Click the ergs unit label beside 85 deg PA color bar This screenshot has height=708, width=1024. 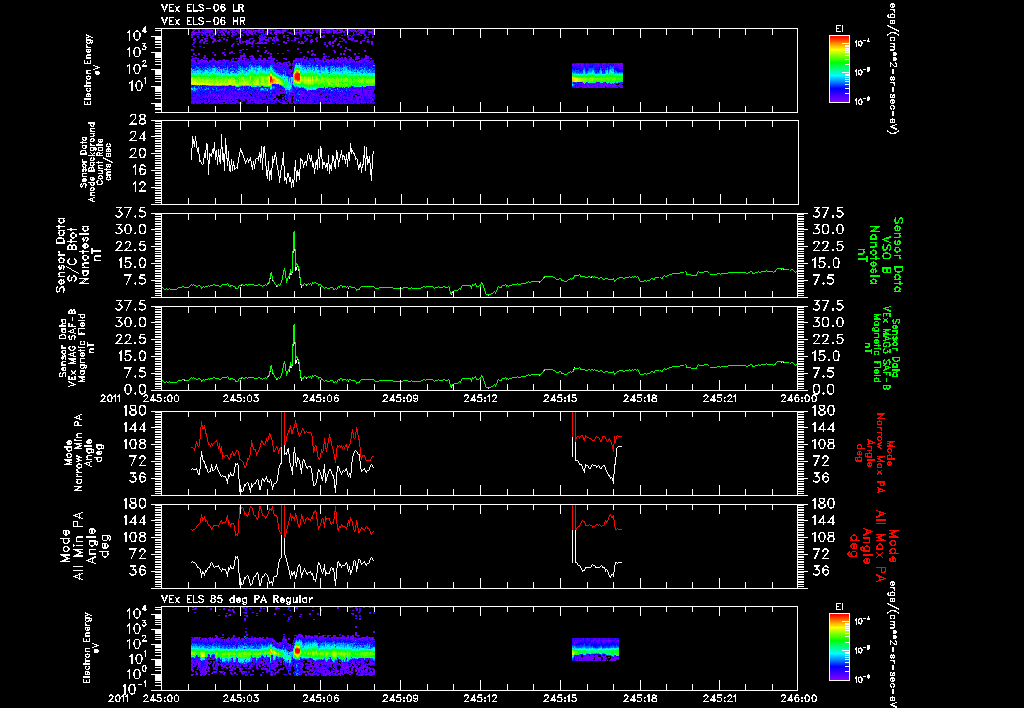tap(892, 645)
